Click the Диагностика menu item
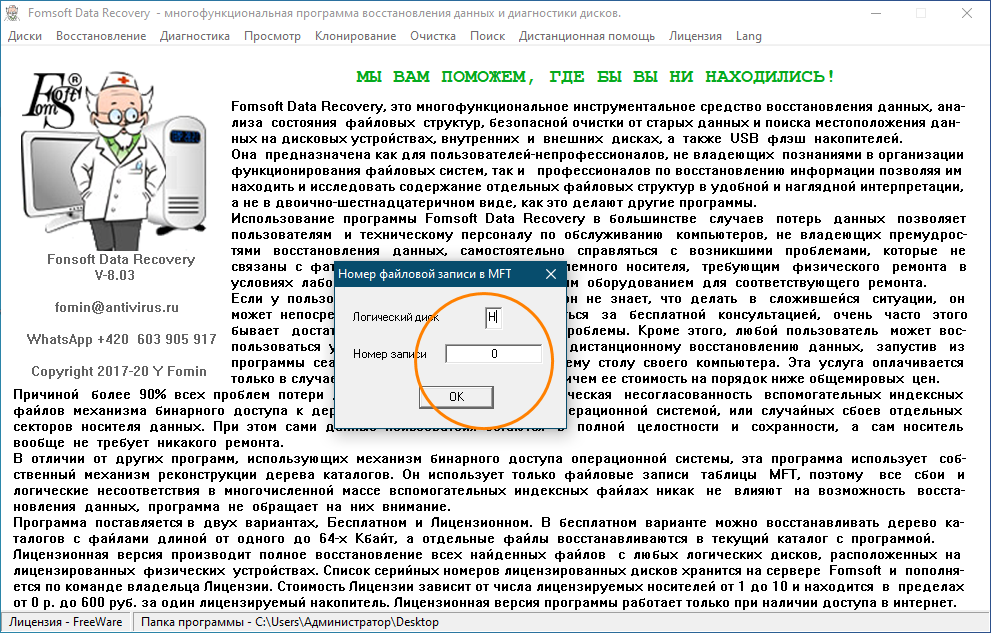This screenshot has height=633, width=991. click(x=194, y=36)
